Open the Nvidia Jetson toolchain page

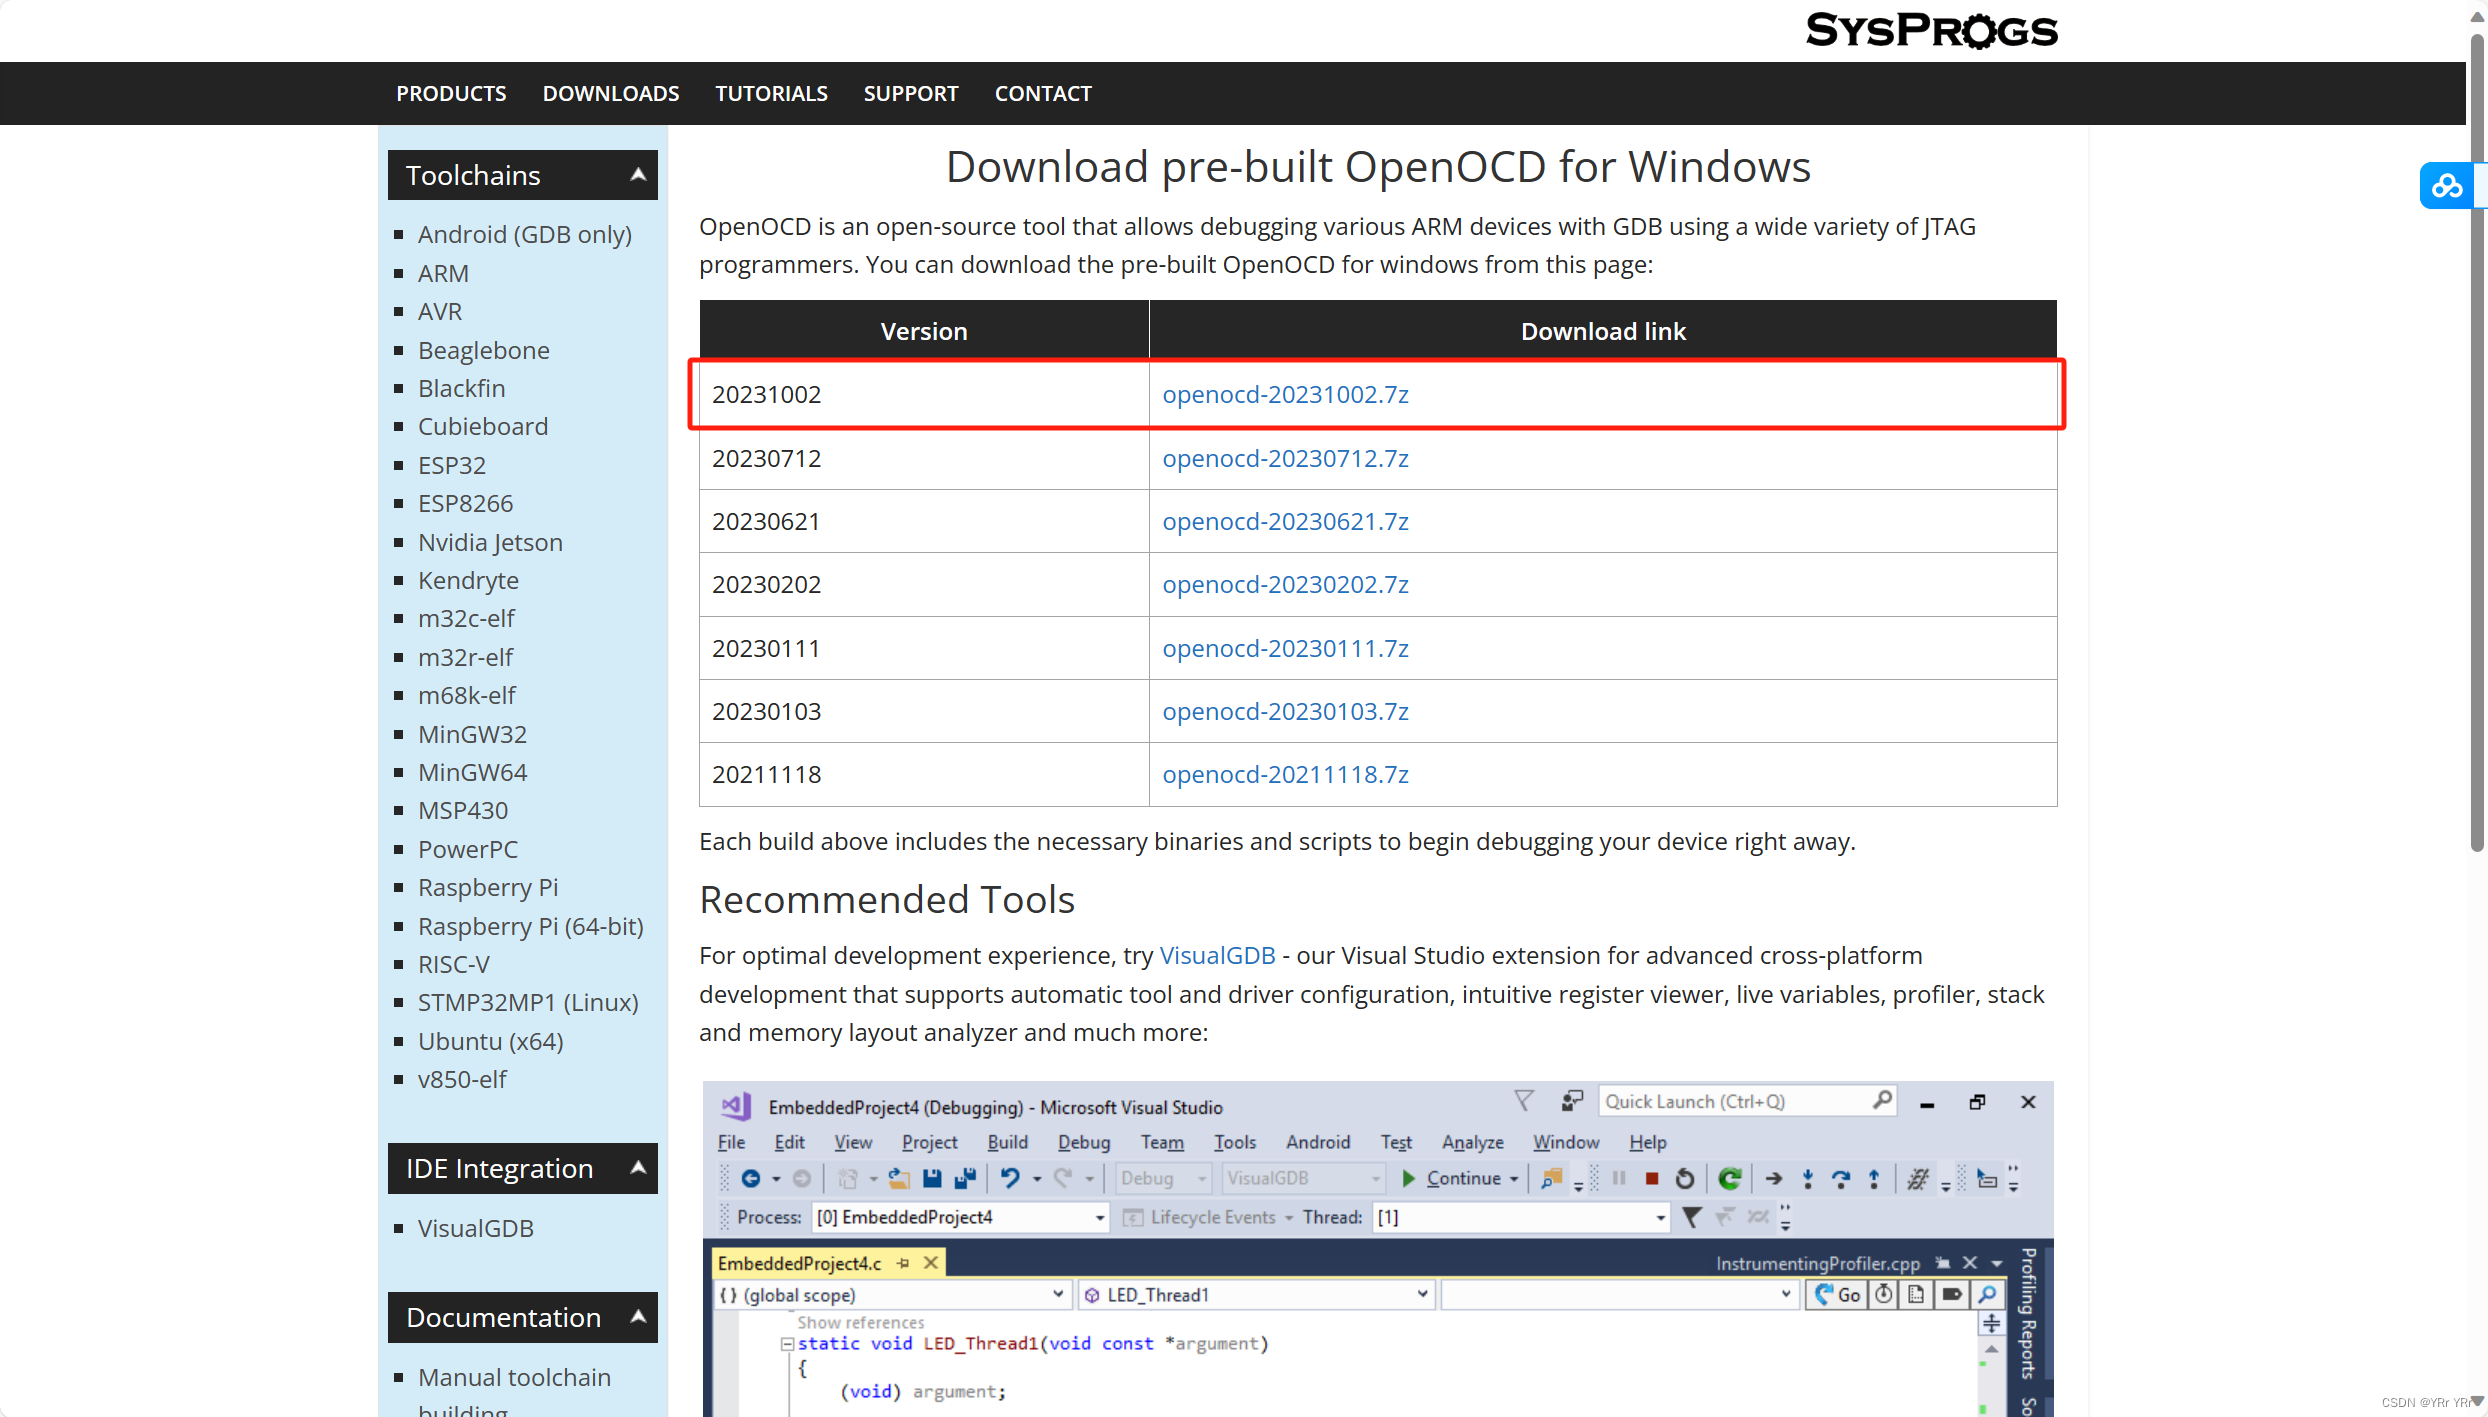pyautogui.click(x=491, y=542)
